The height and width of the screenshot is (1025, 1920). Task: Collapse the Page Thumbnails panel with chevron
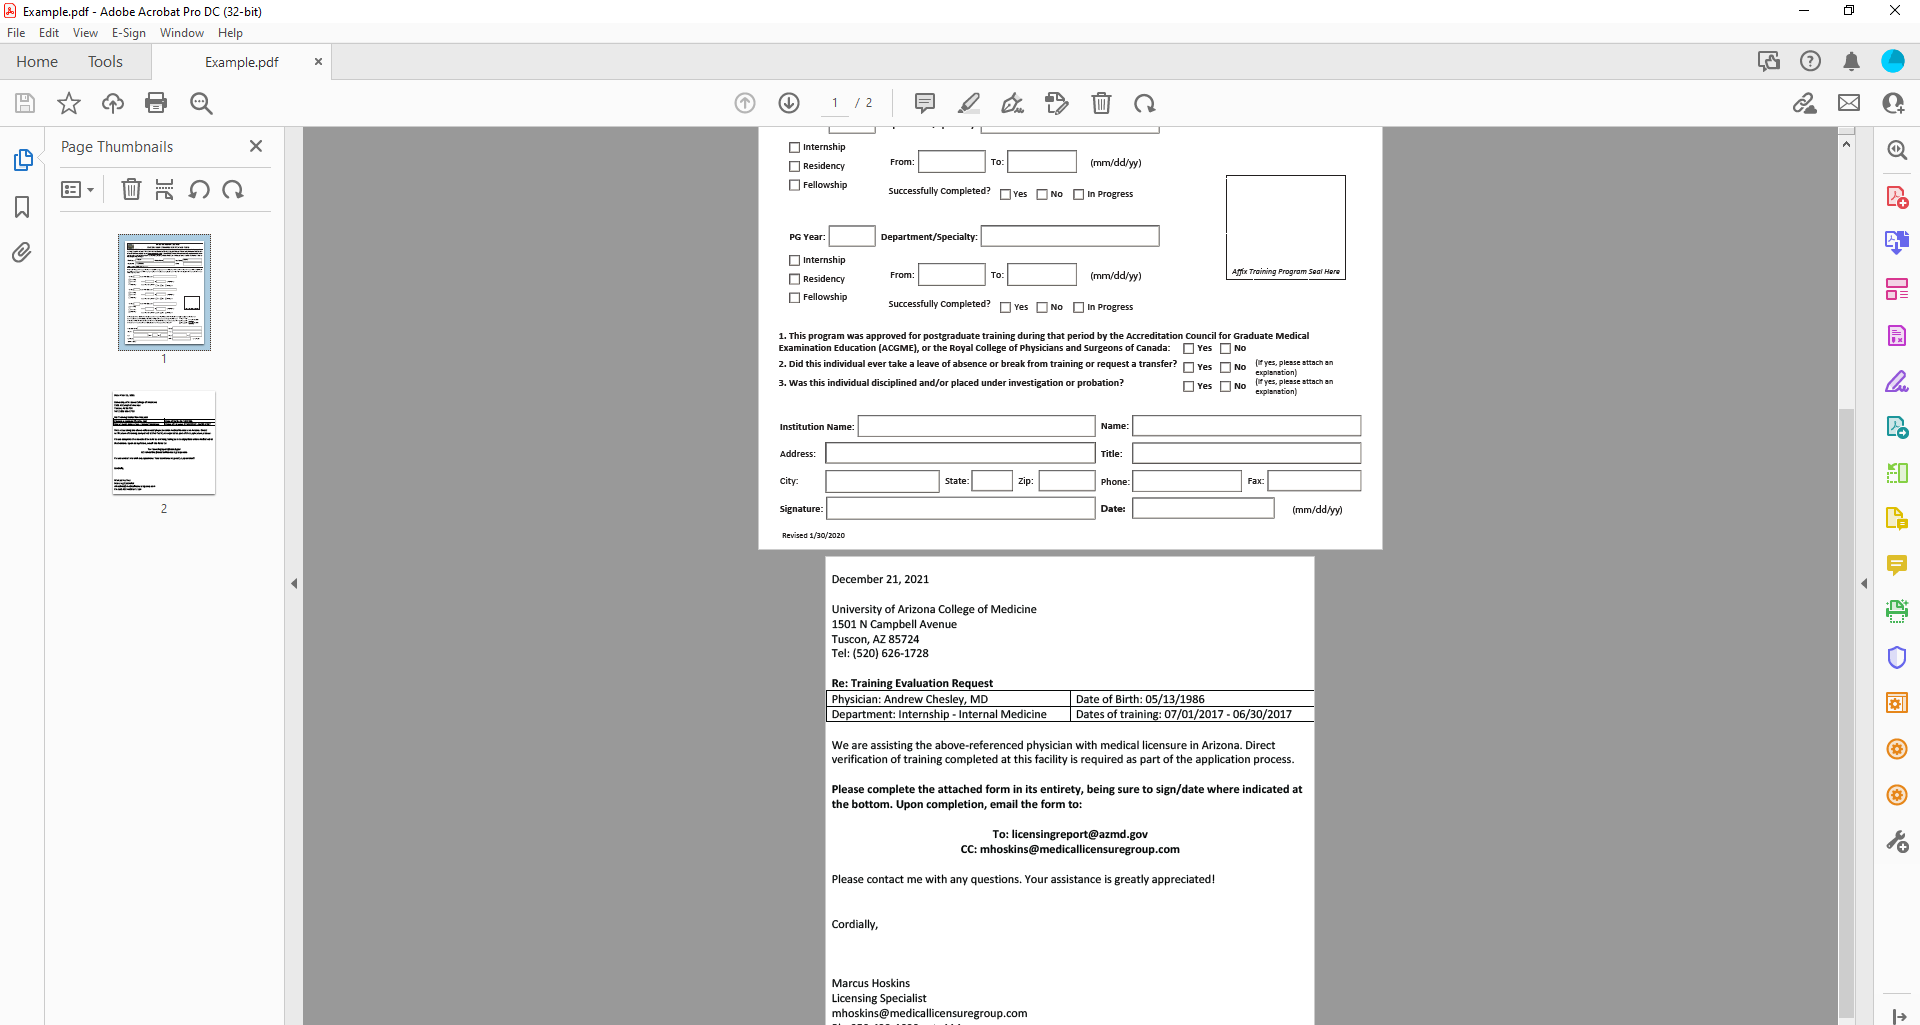(x=294, y=583)
